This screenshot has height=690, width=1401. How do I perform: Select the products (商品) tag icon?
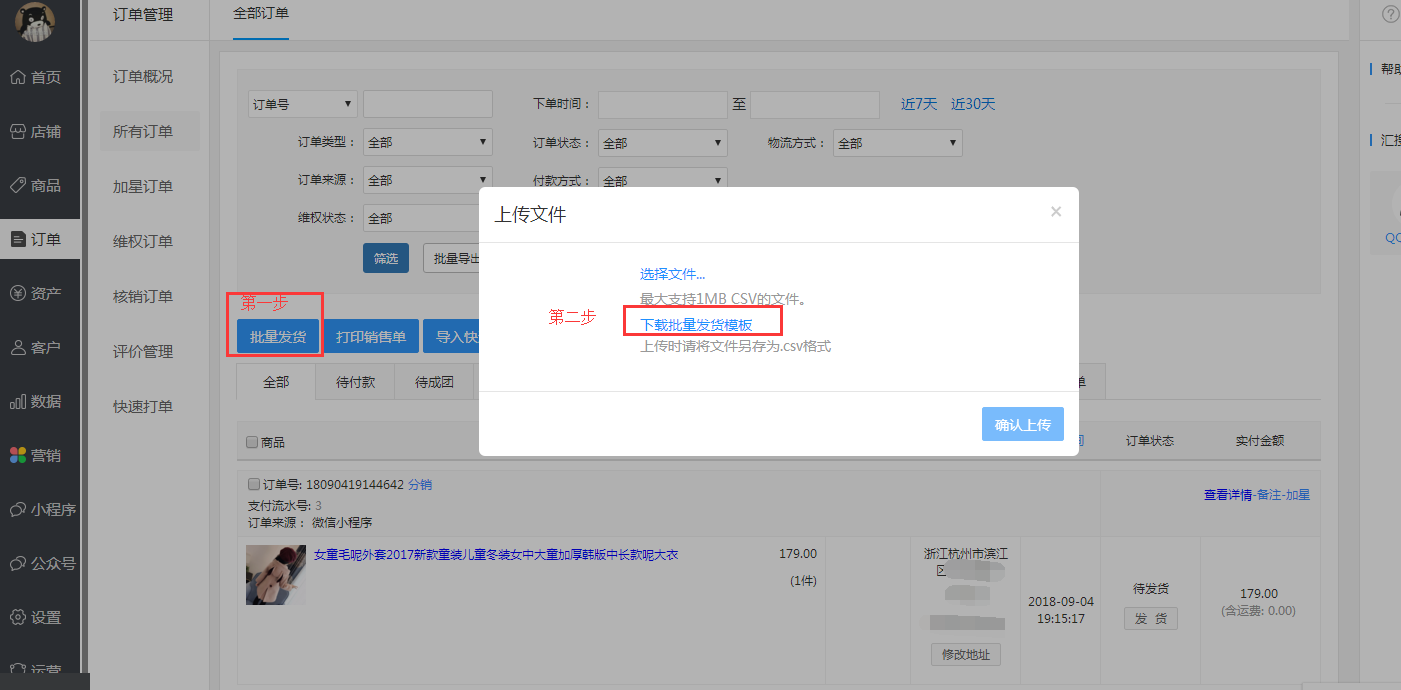tap(17, 185)
